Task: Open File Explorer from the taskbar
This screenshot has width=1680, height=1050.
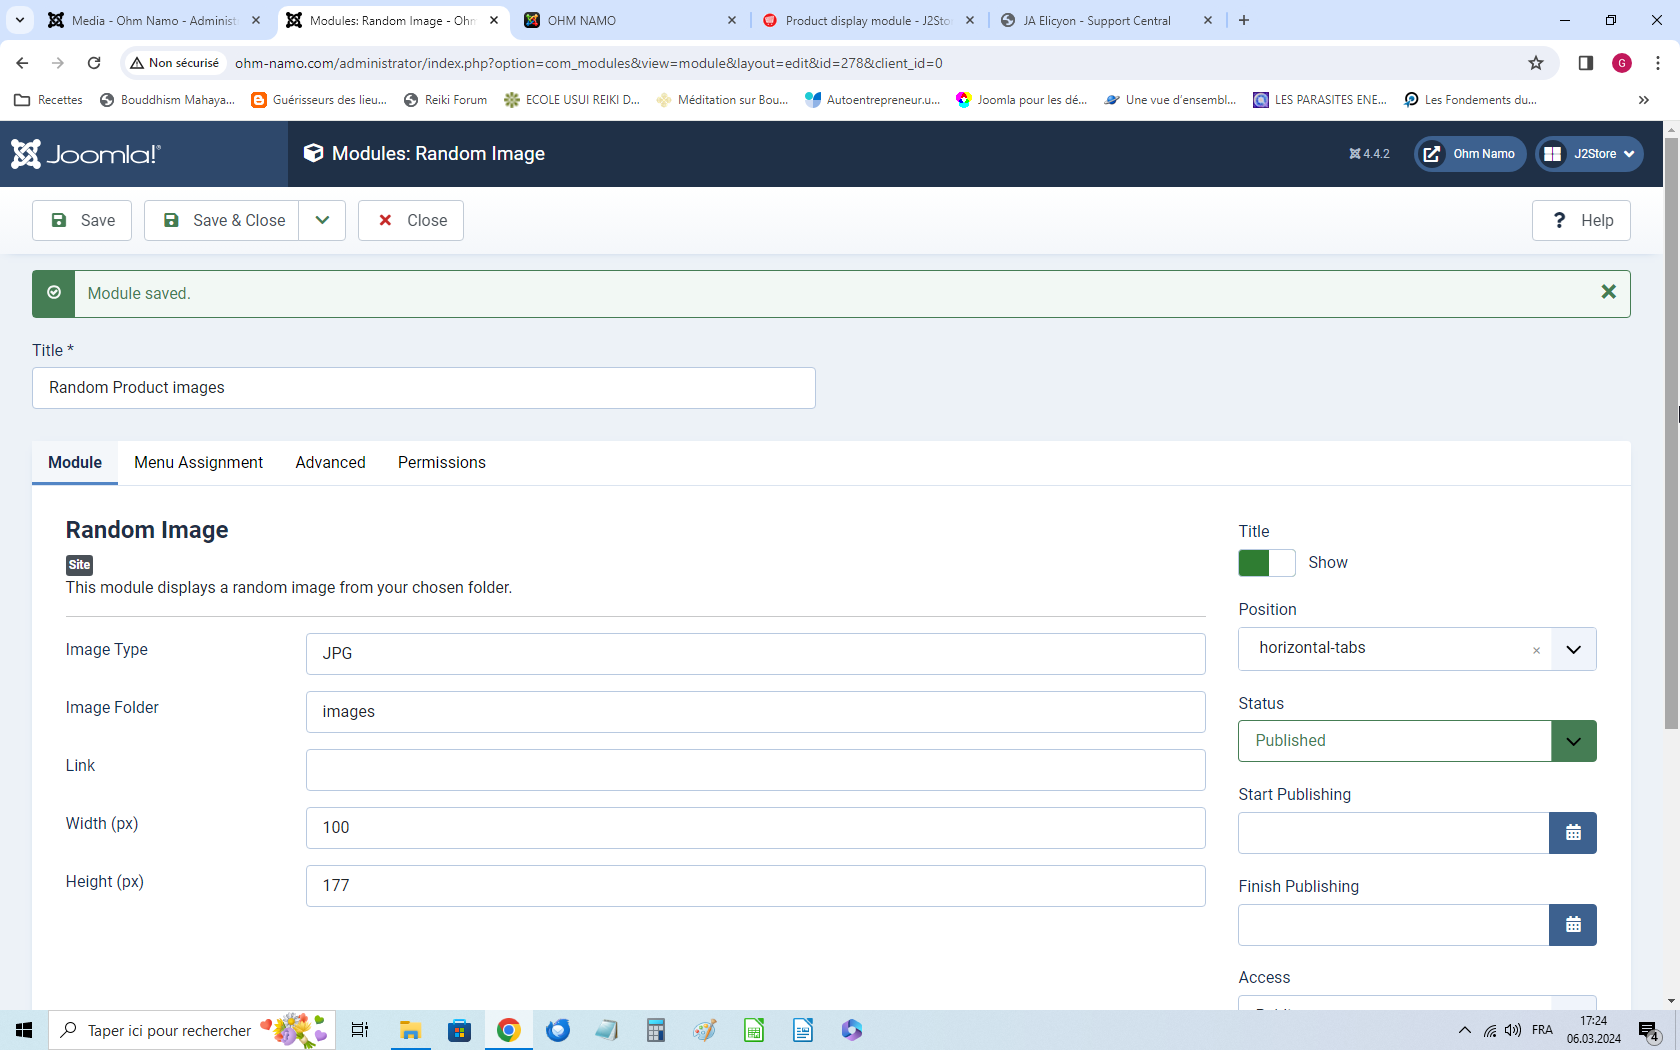Action: coord(410,1030)
